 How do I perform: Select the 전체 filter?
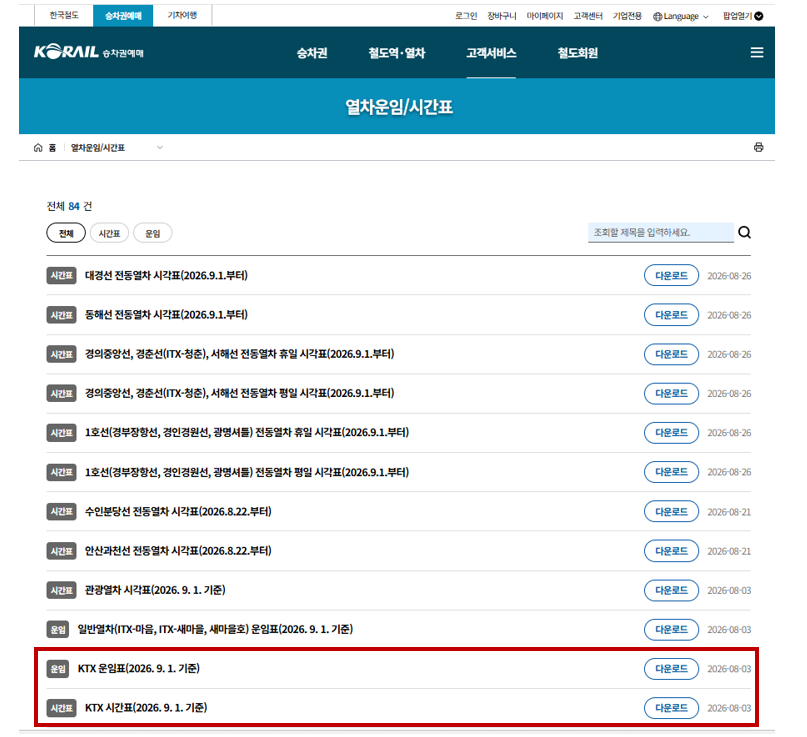pos(66,233)
